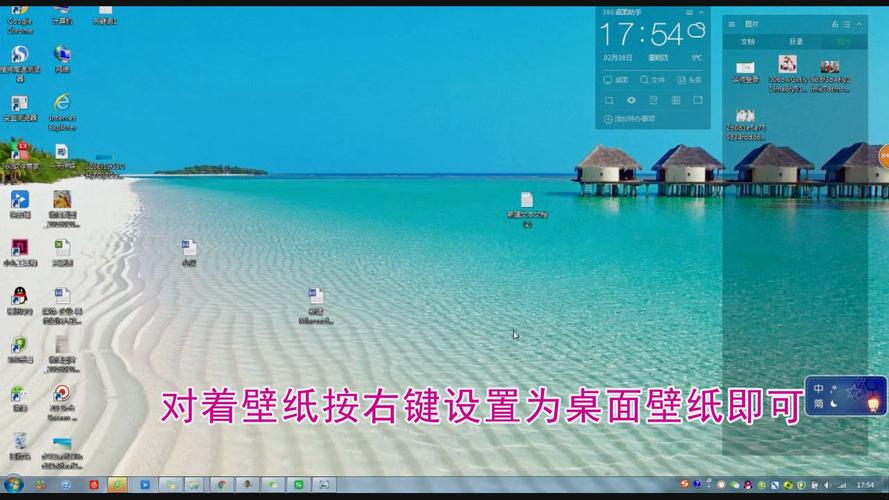Click the square icon at row end in 360 widget

[x=698, y=100]
